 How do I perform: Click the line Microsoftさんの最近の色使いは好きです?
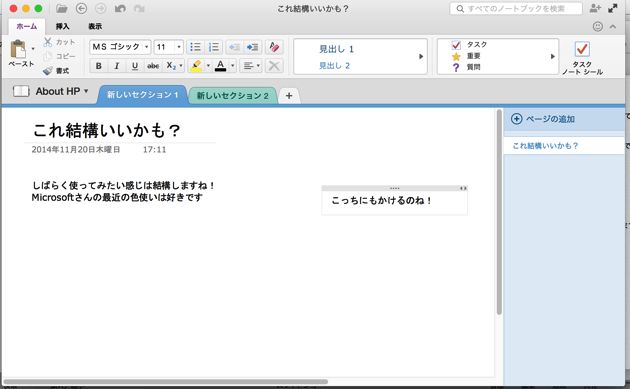click(117, 197)
